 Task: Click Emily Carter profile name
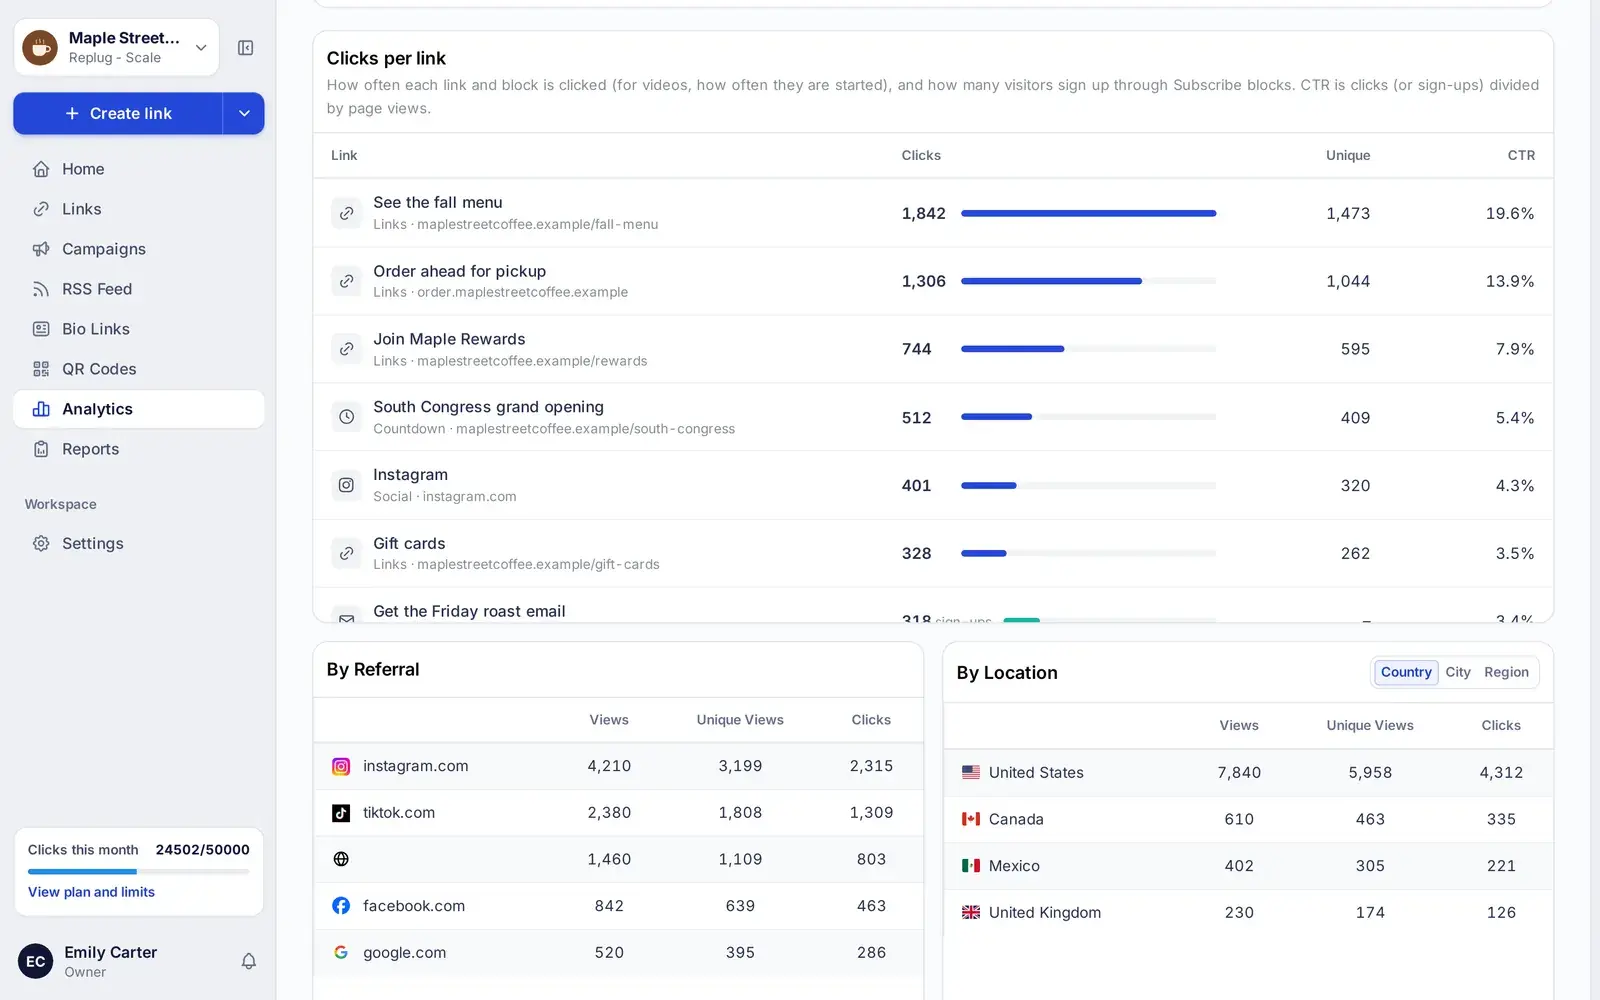pyautogui.click(x=110, y=952)
